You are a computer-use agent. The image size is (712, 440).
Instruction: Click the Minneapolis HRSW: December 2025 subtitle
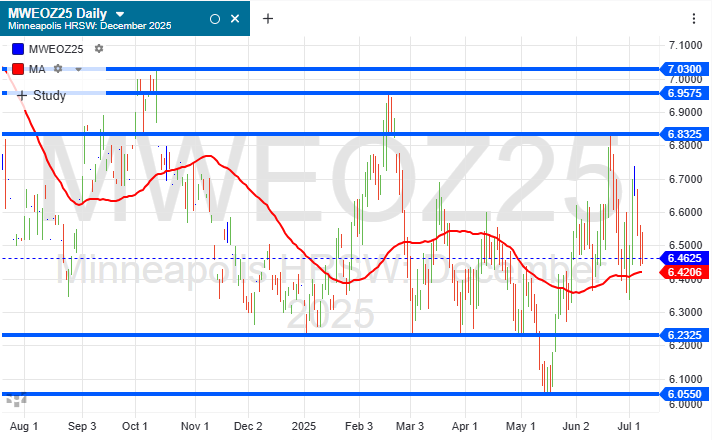tap(89, 26)
